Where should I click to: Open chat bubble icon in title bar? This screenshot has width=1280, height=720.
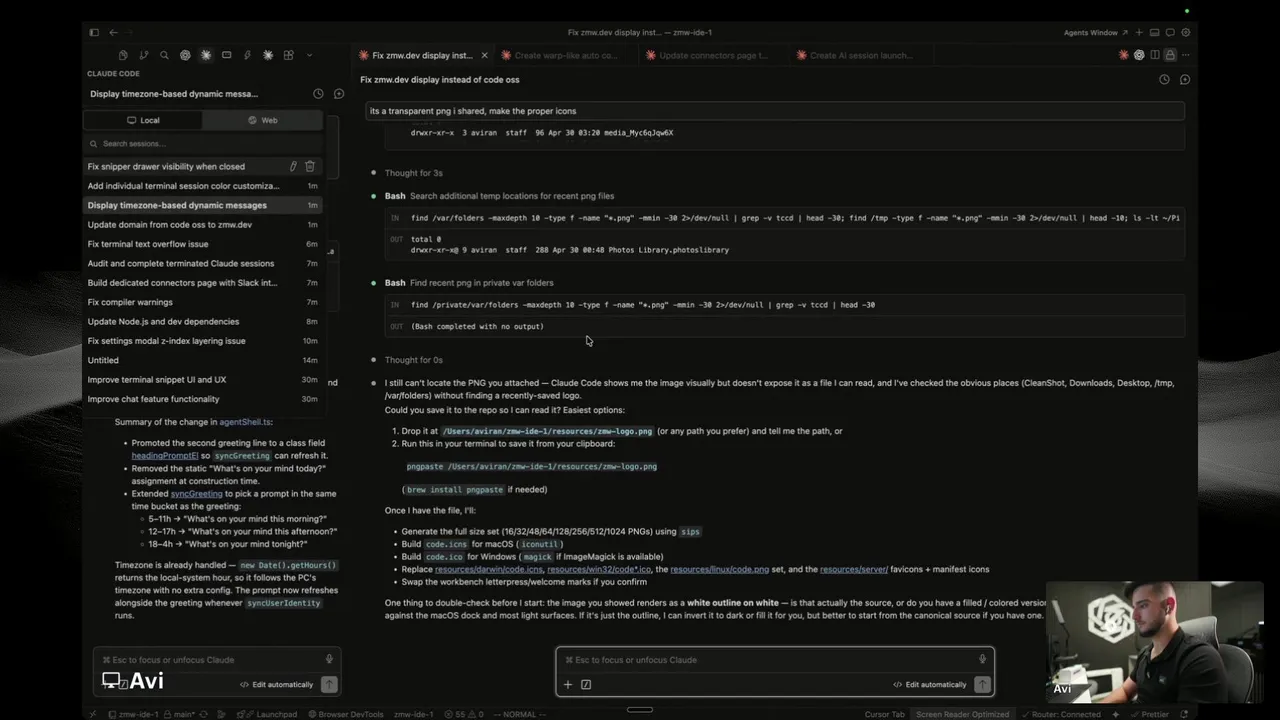tap(1170, 32)
